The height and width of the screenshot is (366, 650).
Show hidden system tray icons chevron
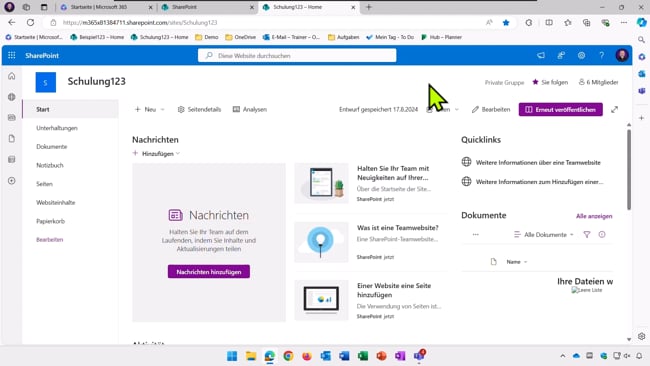(x=563, y=356)
